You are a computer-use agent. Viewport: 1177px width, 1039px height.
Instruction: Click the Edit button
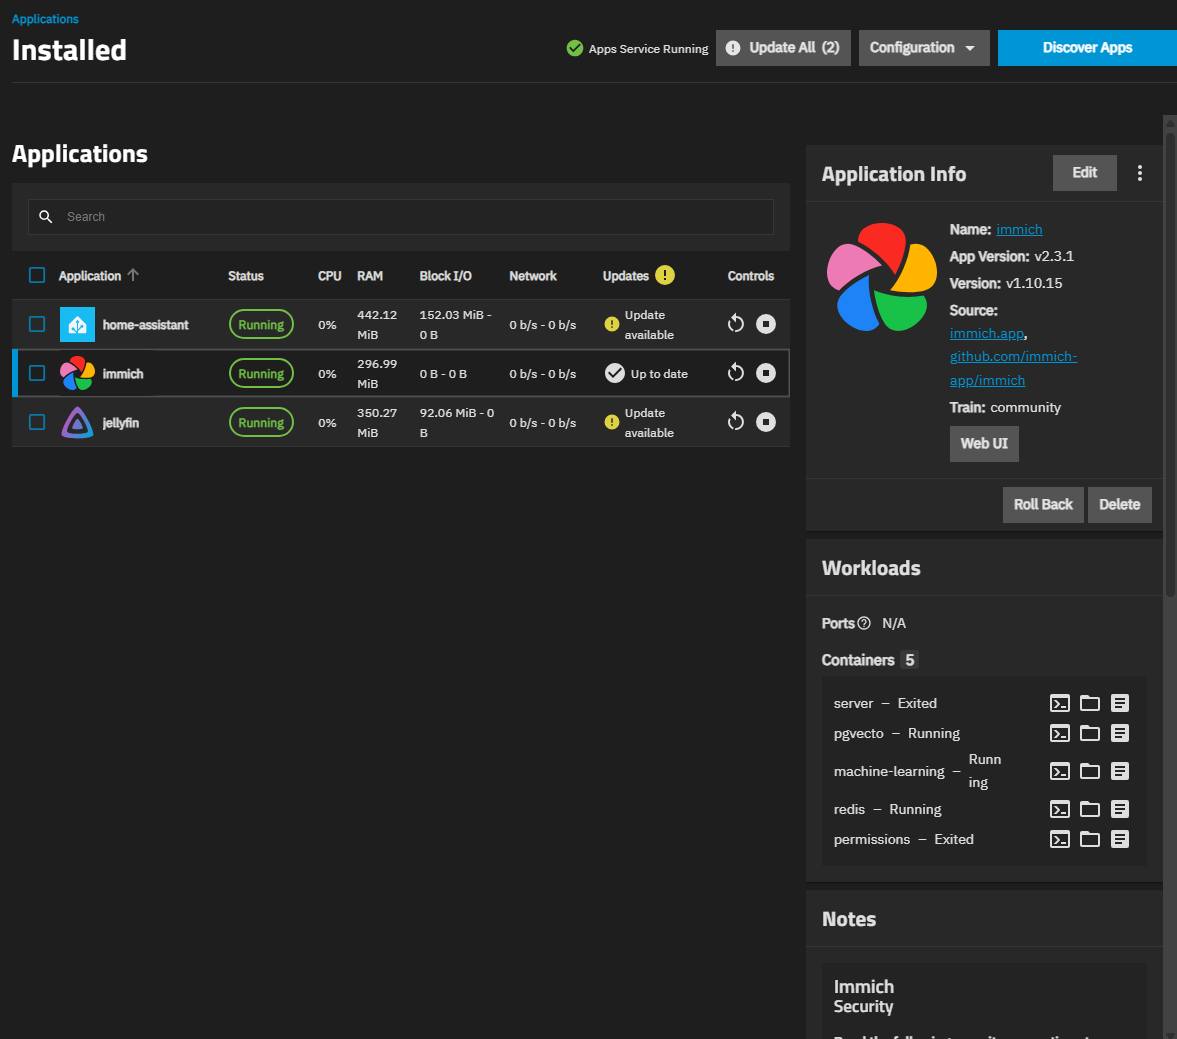(1085, 173)
